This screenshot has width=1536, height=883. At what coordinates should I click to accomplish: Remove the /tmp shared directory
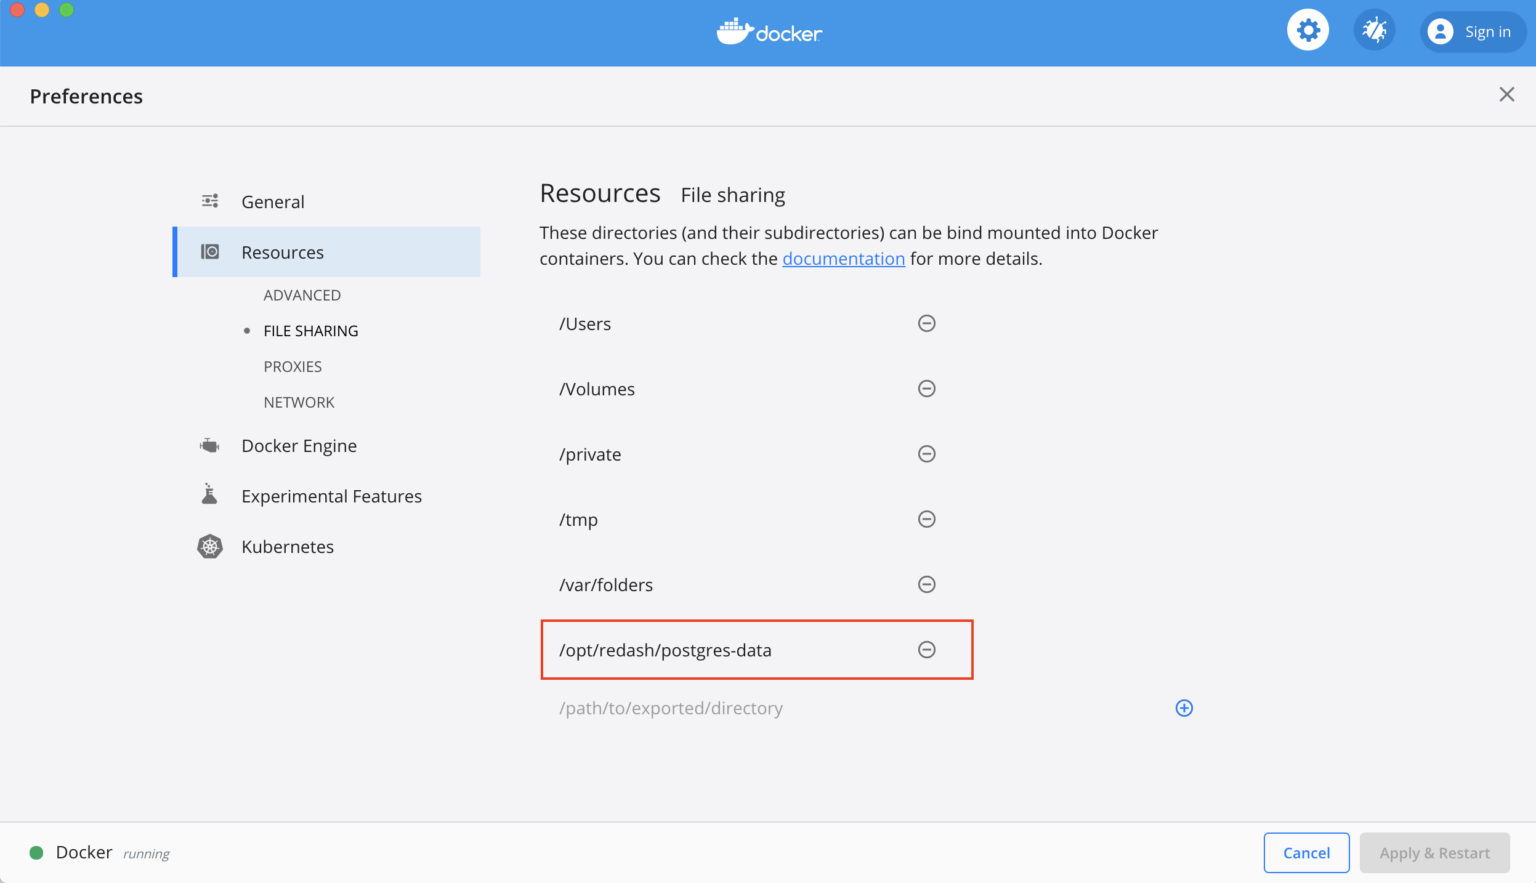(926, 519)
